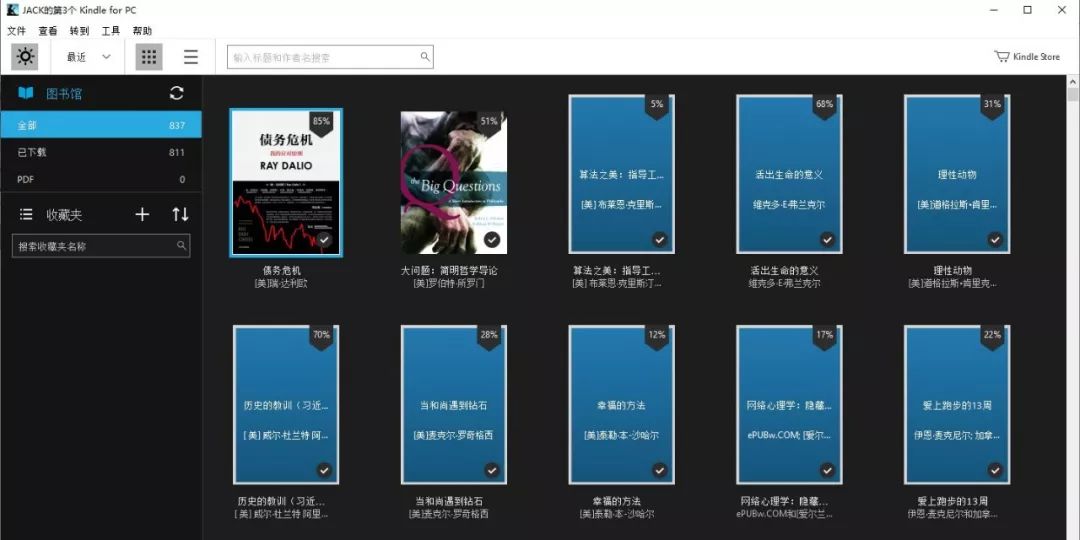
Task: Open the 债务危机 book cover
Action: click(x=286, y=183)
